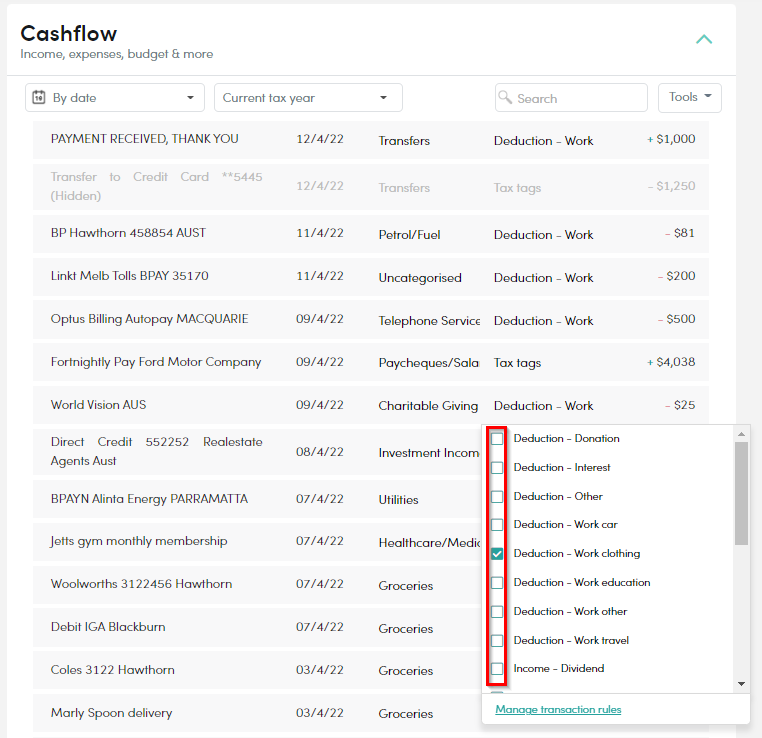Screen dimensions: 762x738
Task: Change Uncategorised category on Linkt row
Action: pos(420,277)
